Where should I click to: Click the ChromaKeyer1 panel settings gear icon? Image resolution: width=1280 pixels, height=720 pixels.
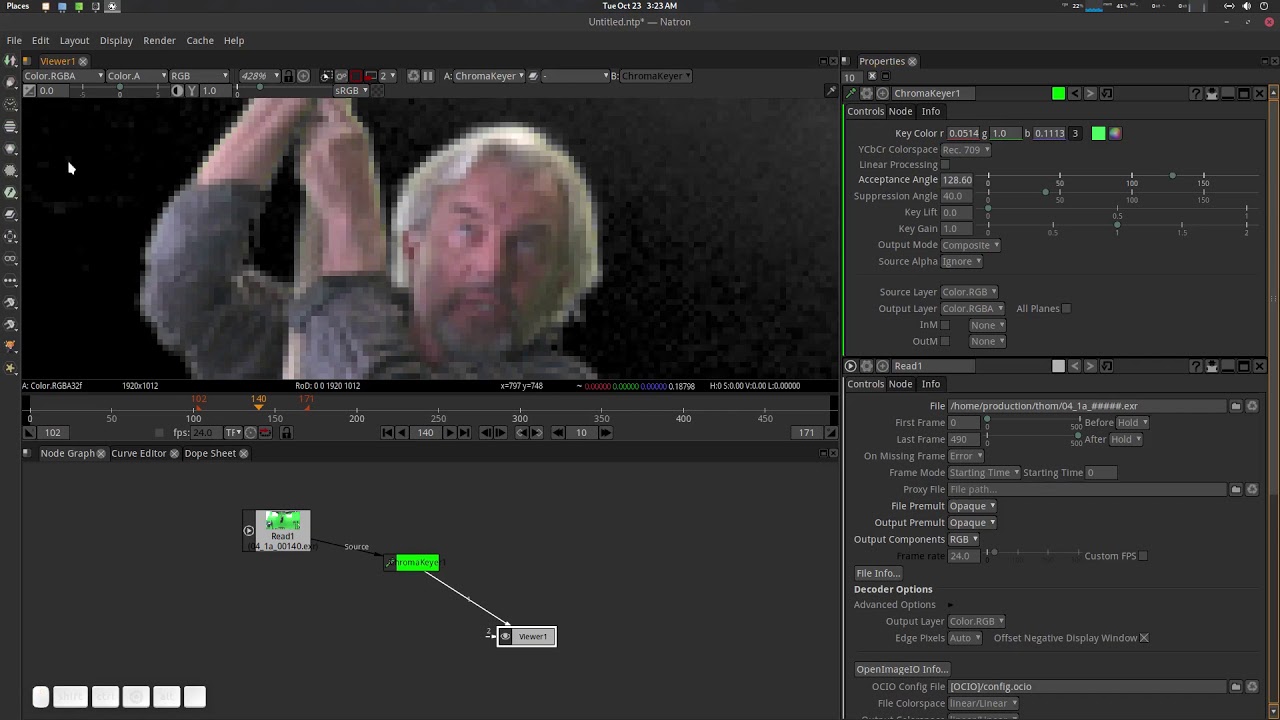(867, 93)
